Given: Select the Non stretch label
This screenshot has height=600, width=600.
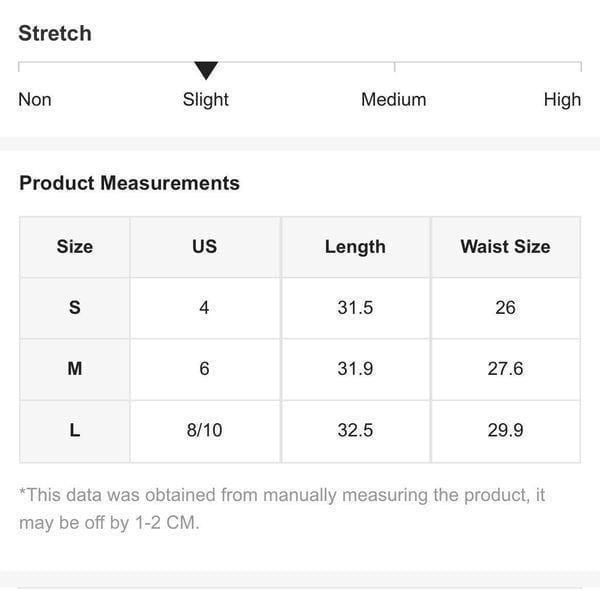Looking at the screenshot, I should (35, 99).
